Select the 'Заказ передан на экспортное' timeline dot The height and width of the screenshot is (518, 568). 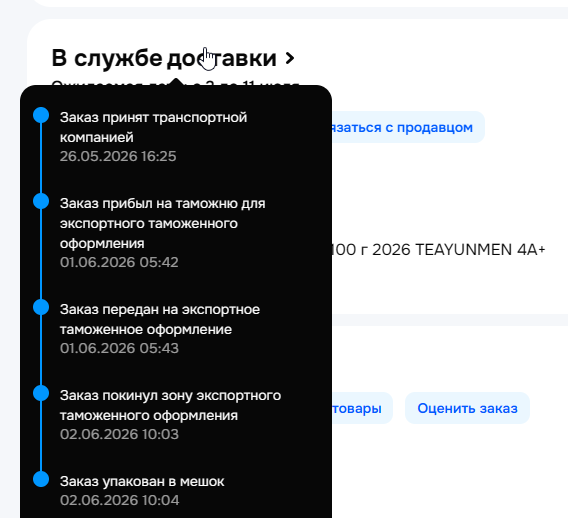click(41, 307)
